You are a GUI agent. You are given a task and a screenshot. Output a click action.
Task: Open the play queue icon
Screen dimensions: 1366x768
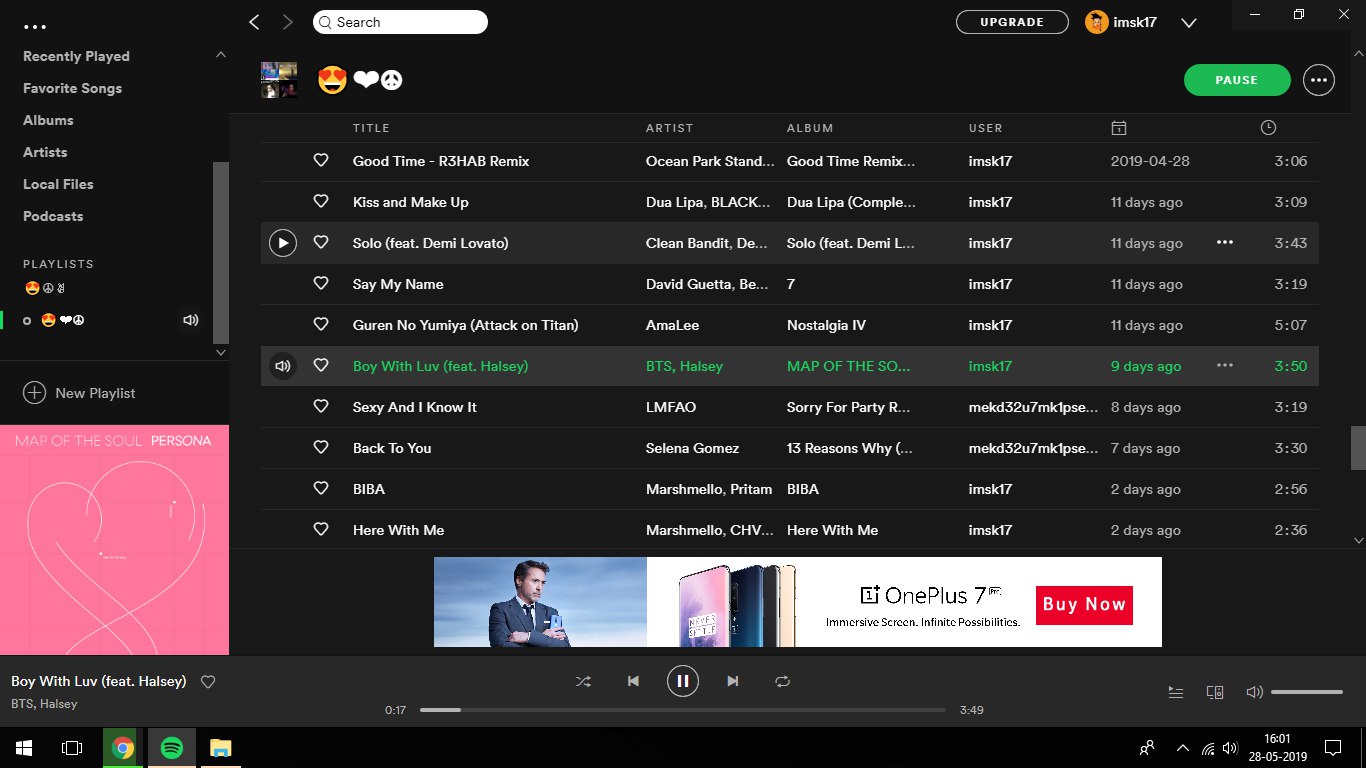point(1176,692)
